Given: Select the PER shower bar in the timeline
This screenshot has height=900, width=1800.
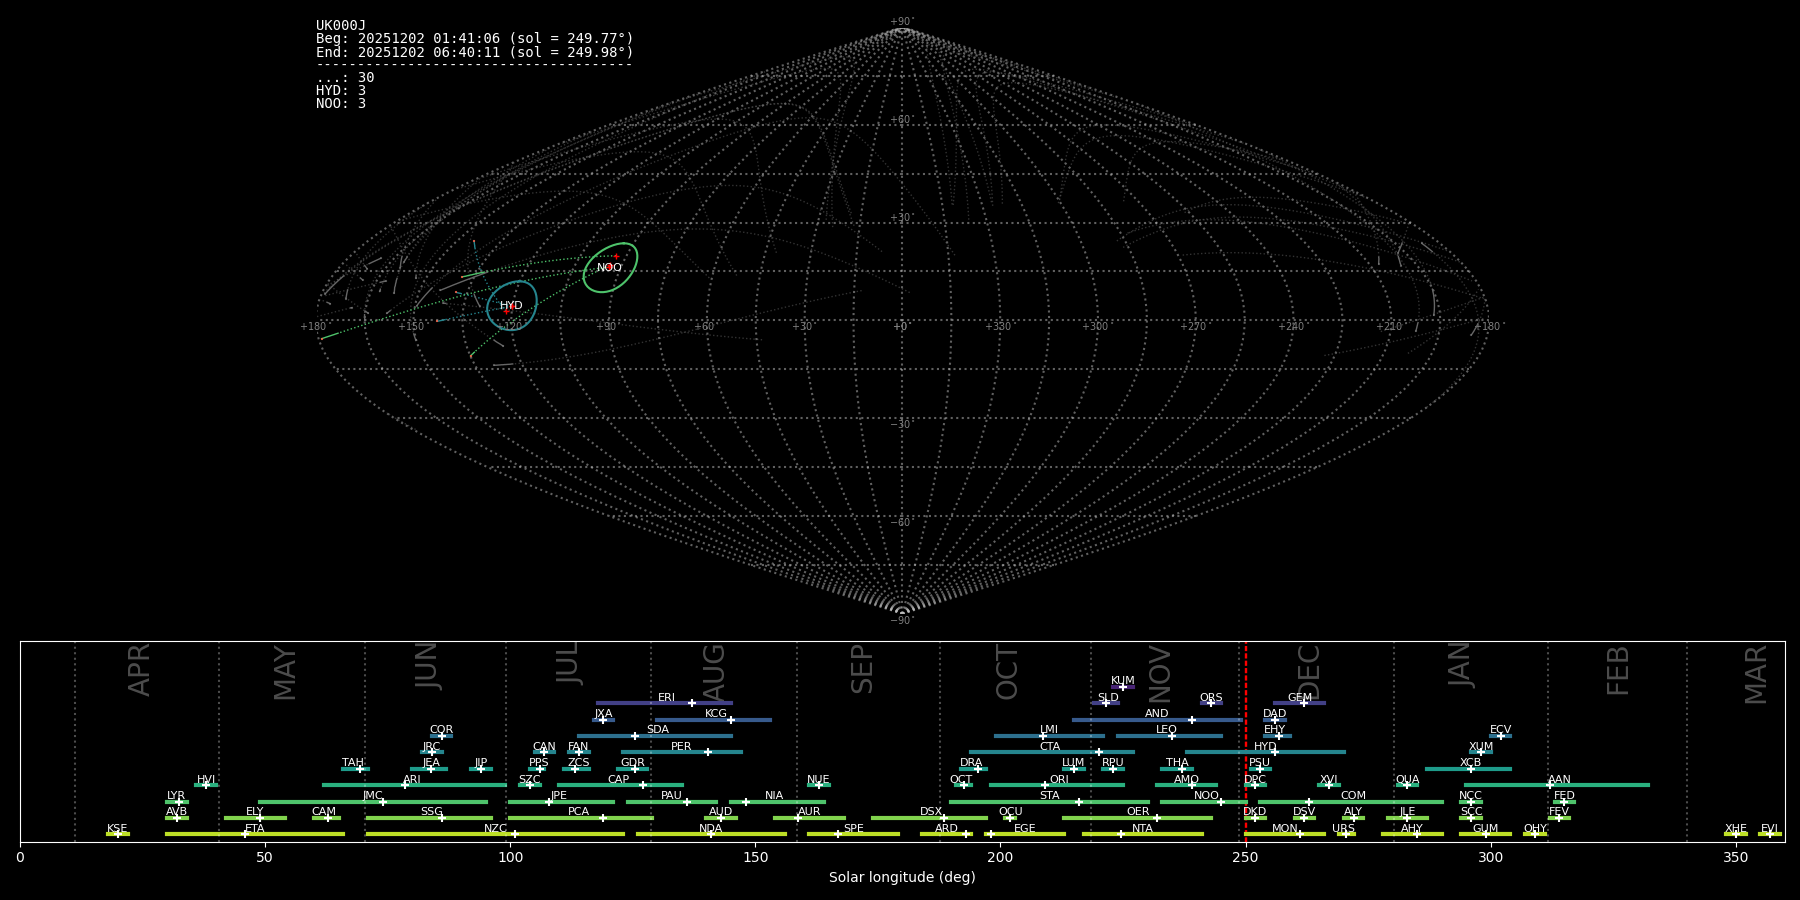Looking at the screenshot, I should click(681, 751).
